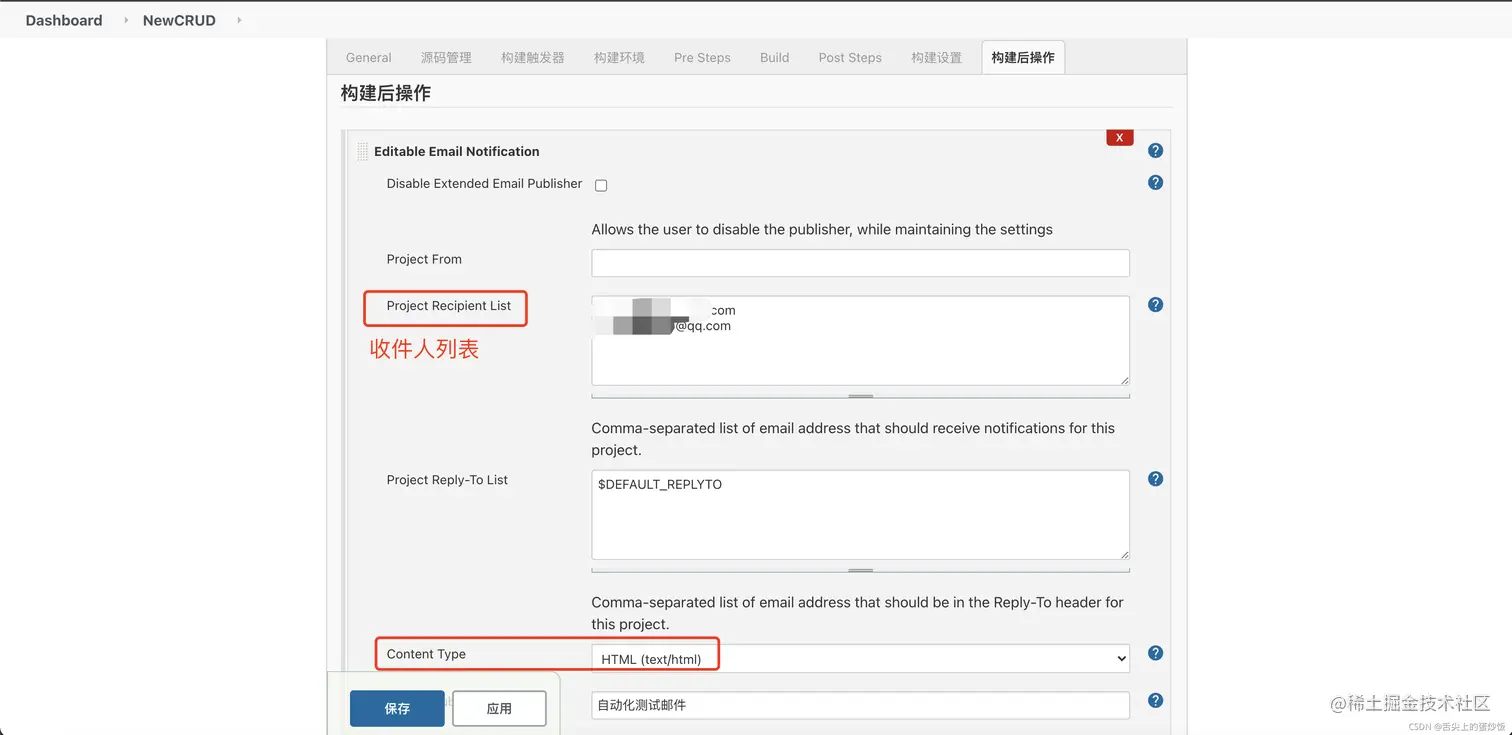Open help for Project Recipient List

[x=1155, y=305]
